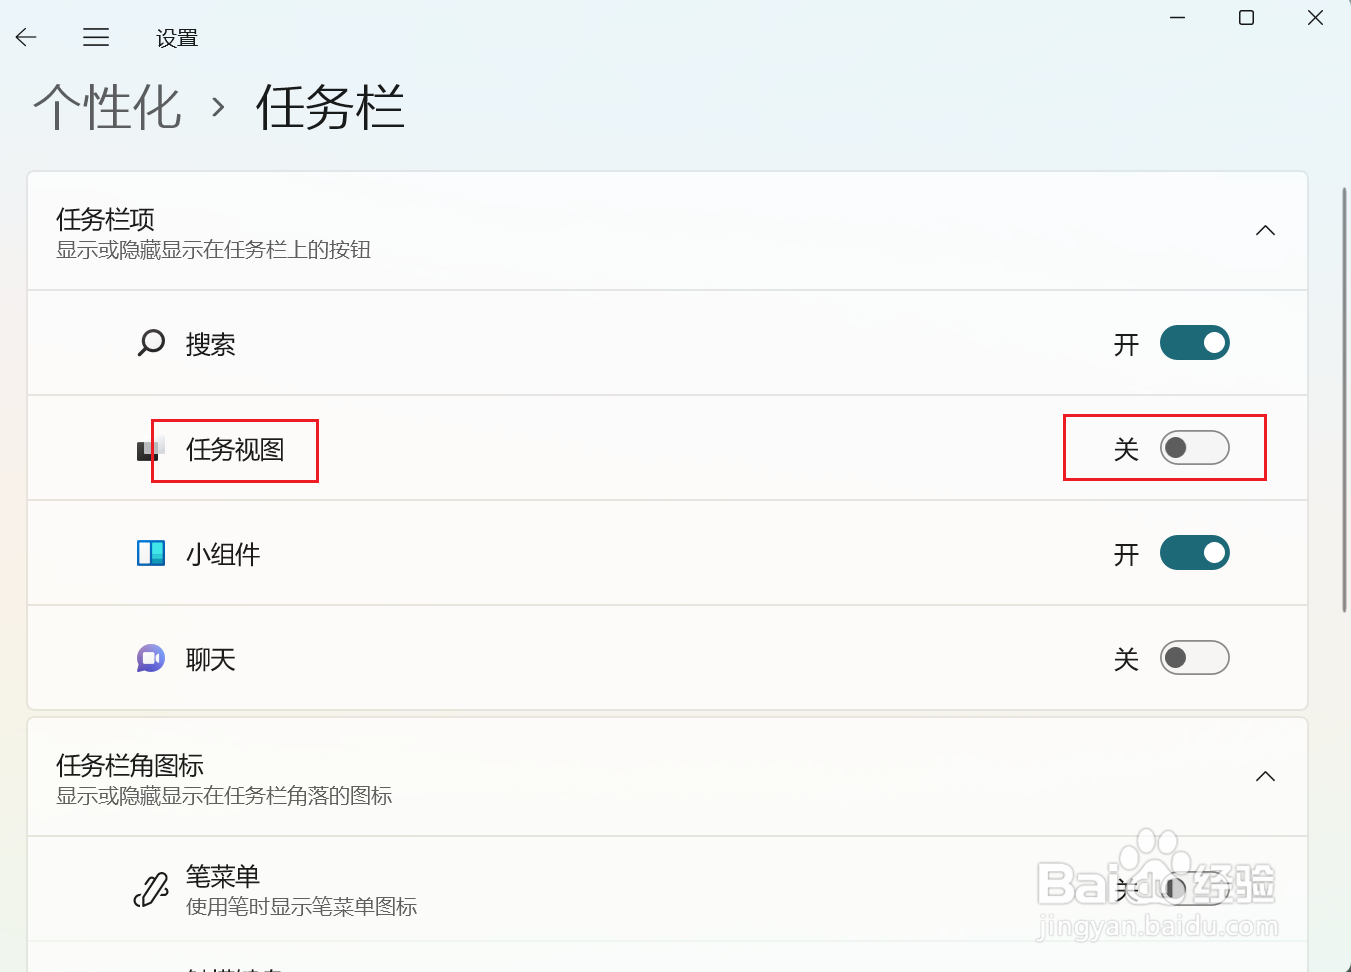Collapse the 任务栏角图标 section chevron

1265,777
